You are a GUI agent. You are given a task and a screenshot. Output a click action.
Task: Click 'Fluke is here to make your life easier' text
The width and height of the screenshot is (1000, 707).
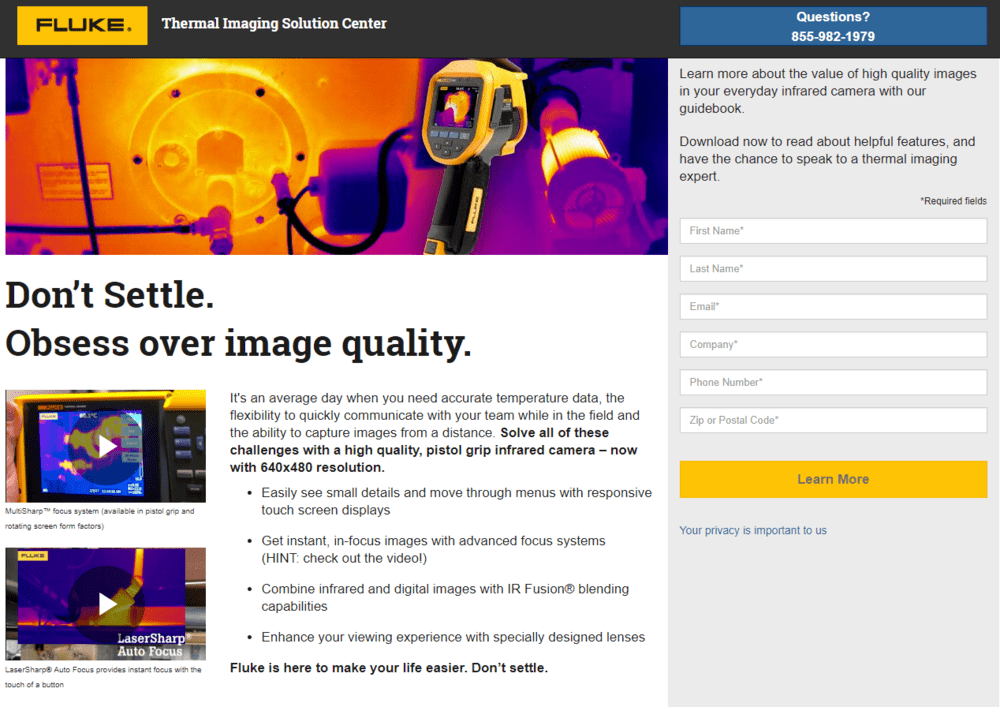(x=389, y=668)
